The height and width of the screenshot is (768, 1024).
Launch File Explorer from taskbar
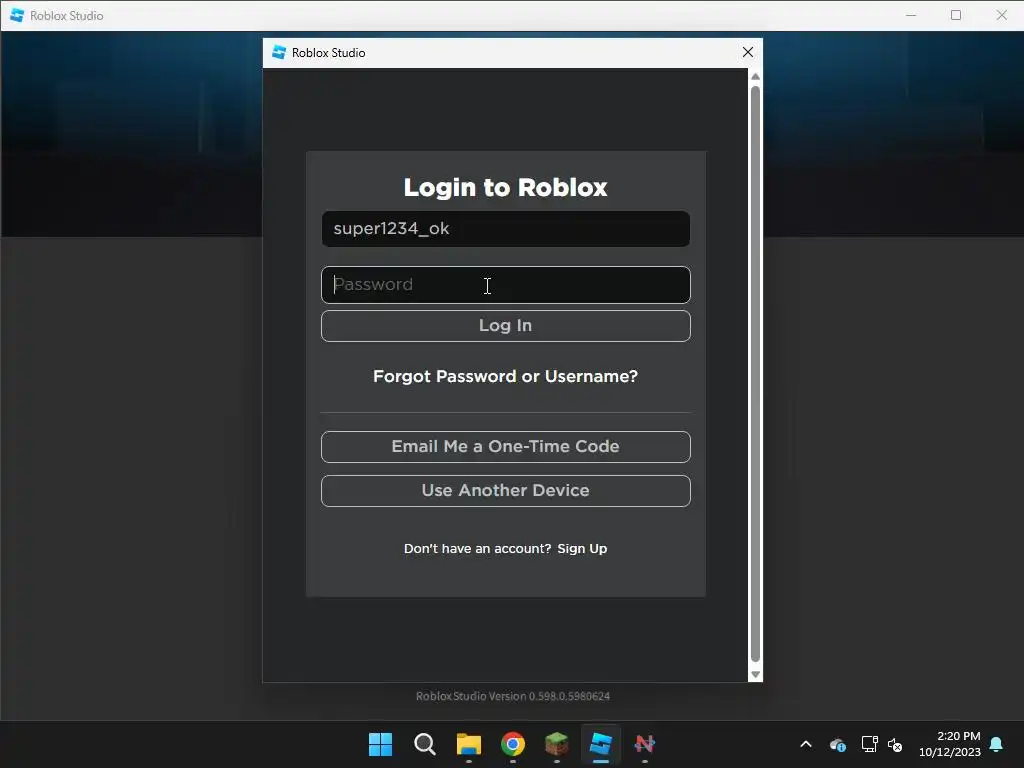click(x=468, y=744)
